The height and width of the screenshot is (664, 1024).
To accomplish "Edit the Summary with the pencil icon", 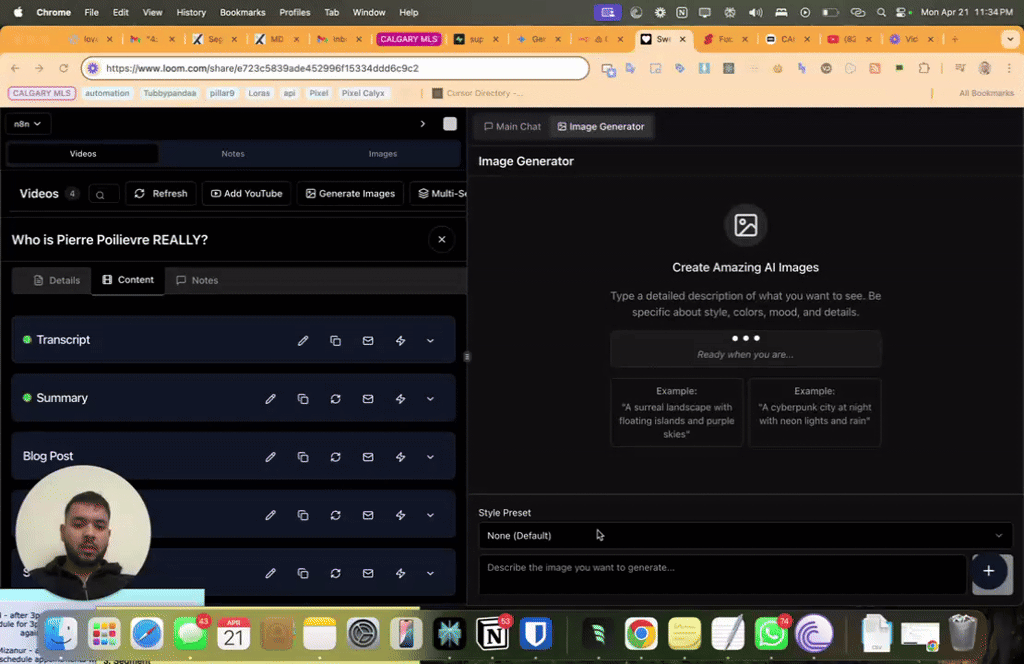I will pos(270,399).
